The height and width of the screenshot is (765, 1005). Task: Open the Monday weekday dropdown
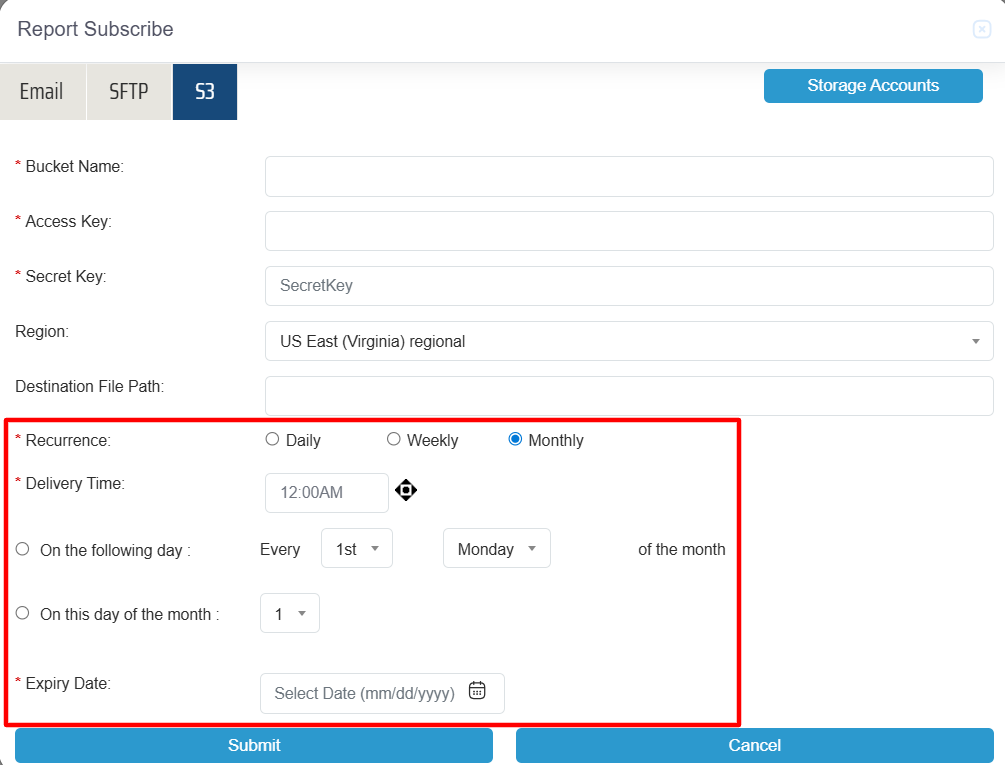coord(496,549)
